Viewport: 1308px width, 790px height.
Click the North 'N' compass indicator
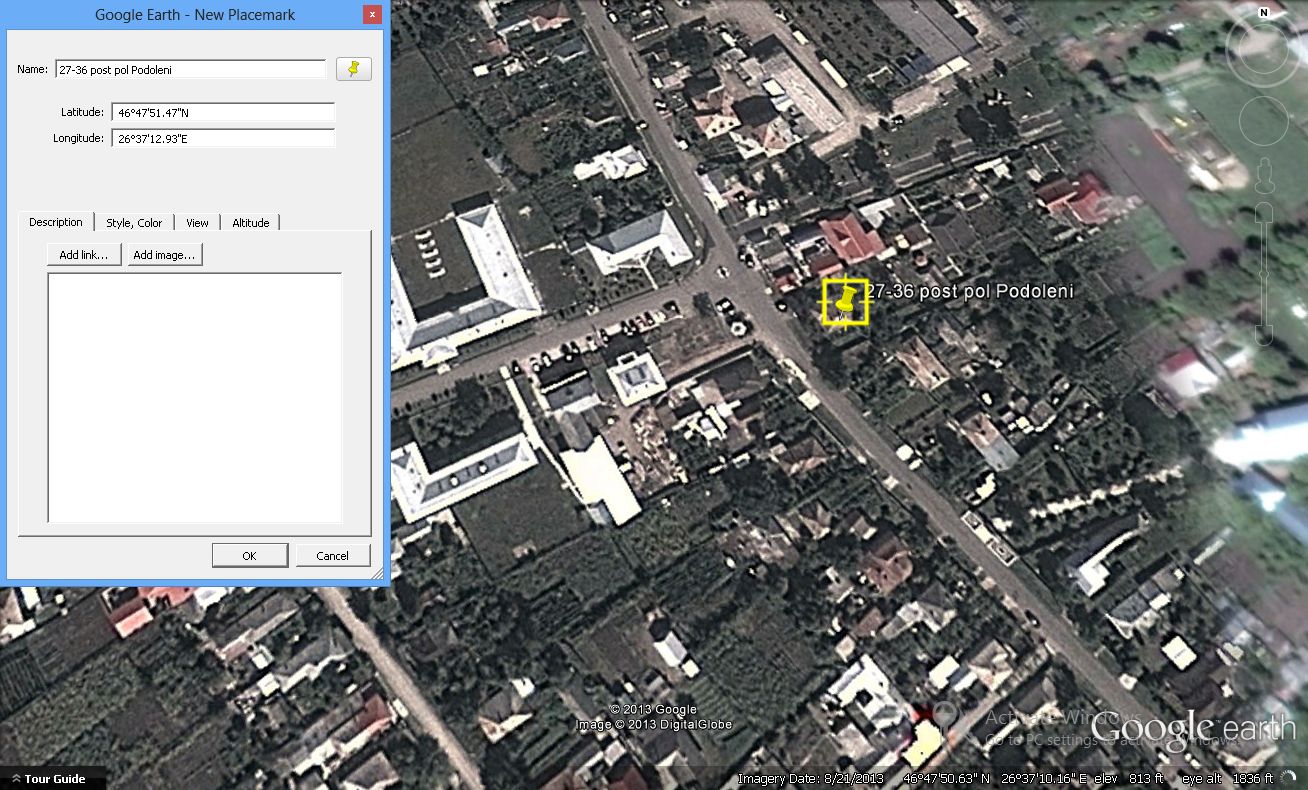(x=1264, y=13)
